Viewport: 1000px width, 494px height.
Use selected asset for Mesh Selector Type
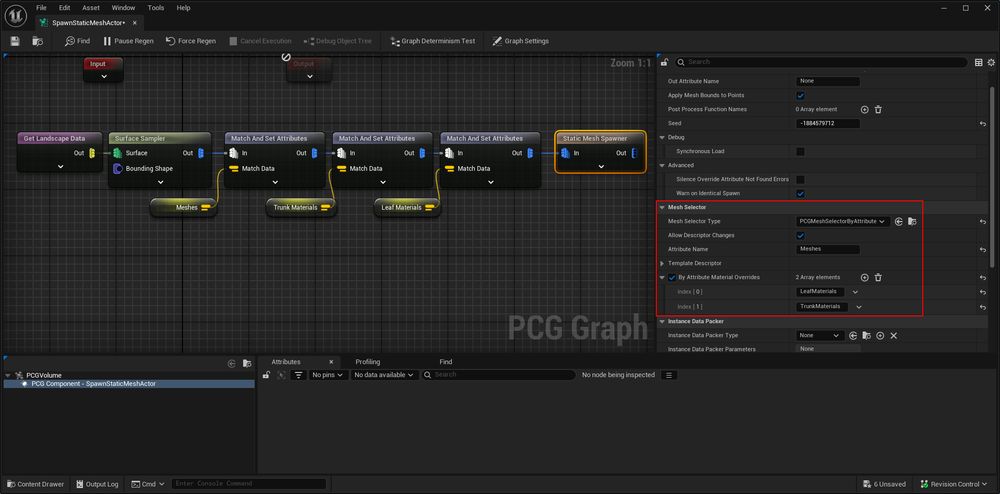pyautogui.click(x=899, y=222)
